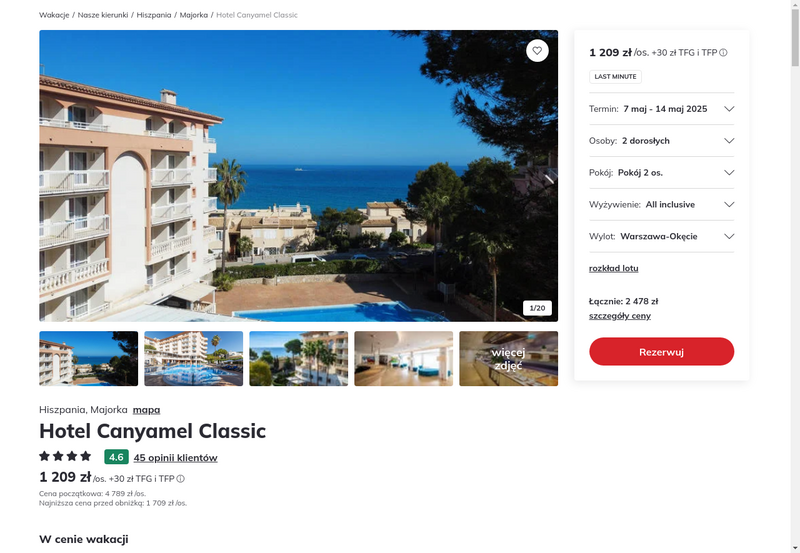The width and height of the screenshot is (800, 553).
Task: Expand the Osoby 2 dorosłych dropdown
Action: point(661,141)
